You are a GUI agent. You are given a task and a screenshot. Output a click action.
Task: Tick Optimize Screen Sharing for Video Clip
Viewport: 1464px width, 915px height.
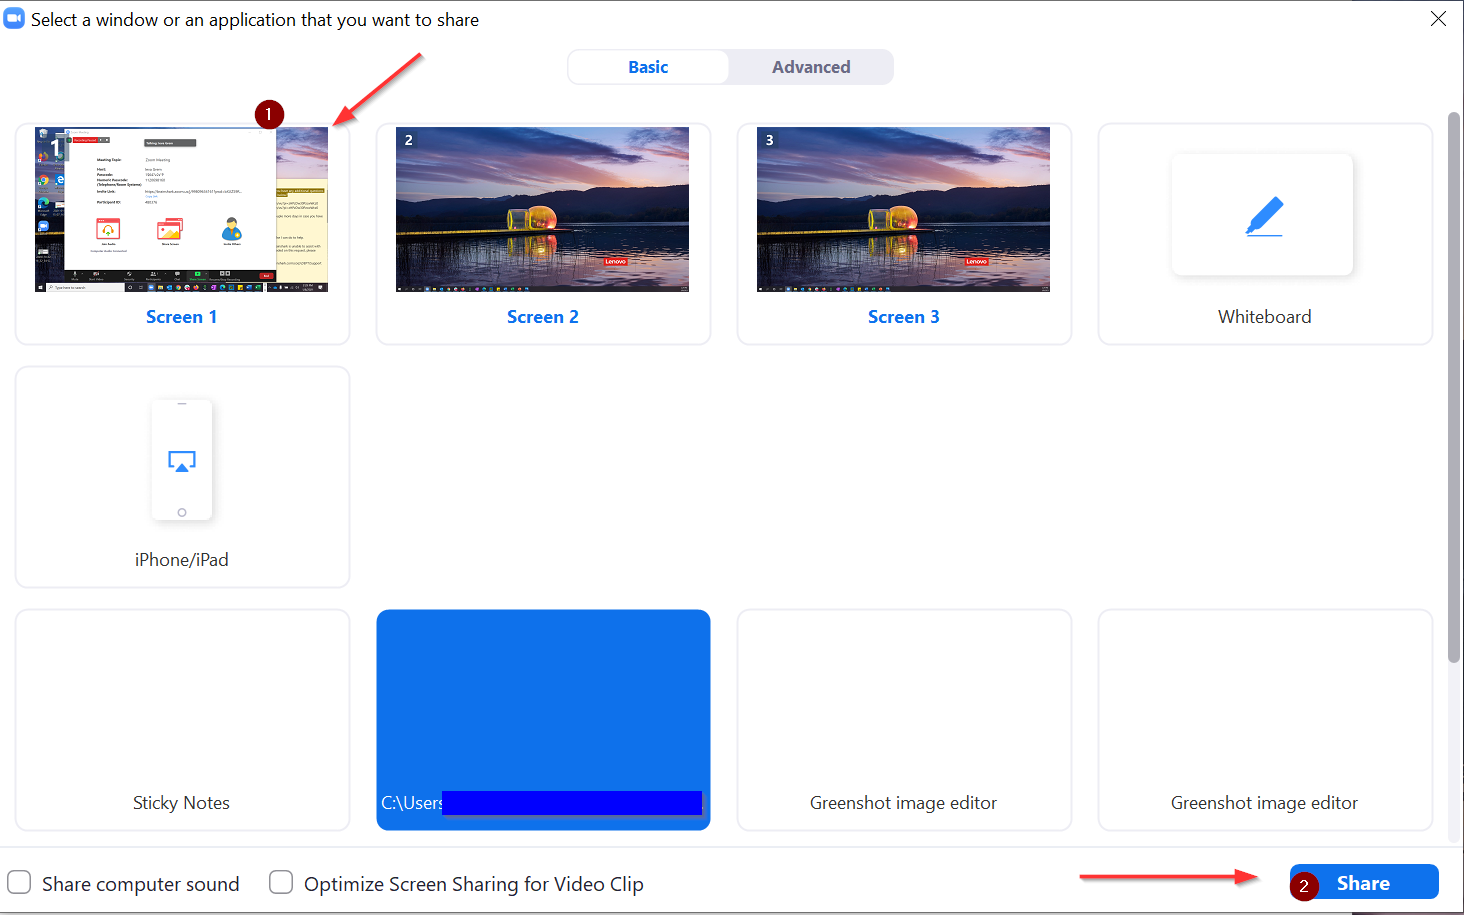click(x=281, y=882)
